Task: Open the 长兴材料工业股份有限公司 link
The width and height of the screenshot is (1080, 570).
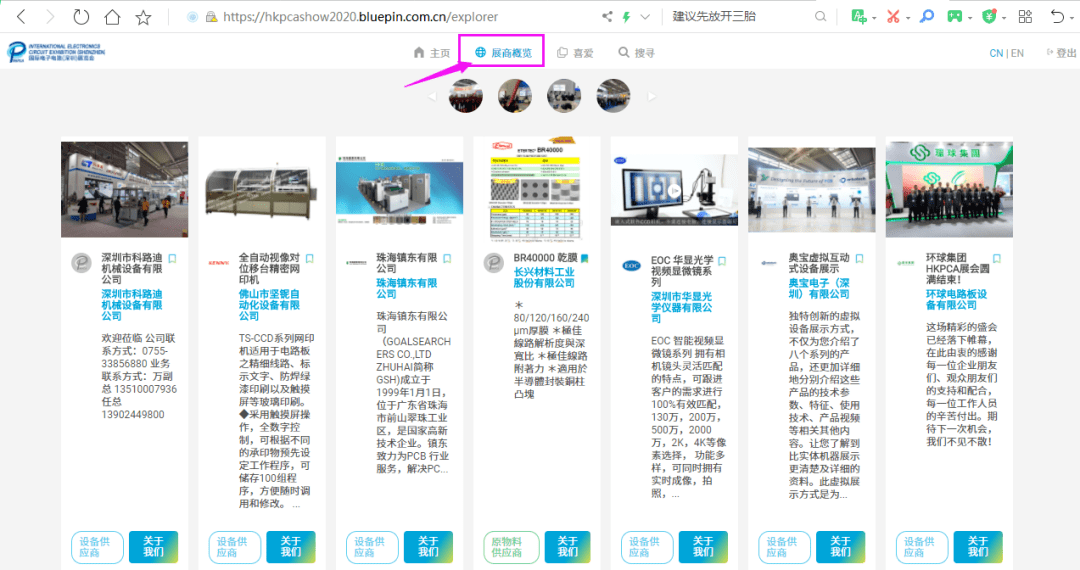Action: (x=544, y=277)
